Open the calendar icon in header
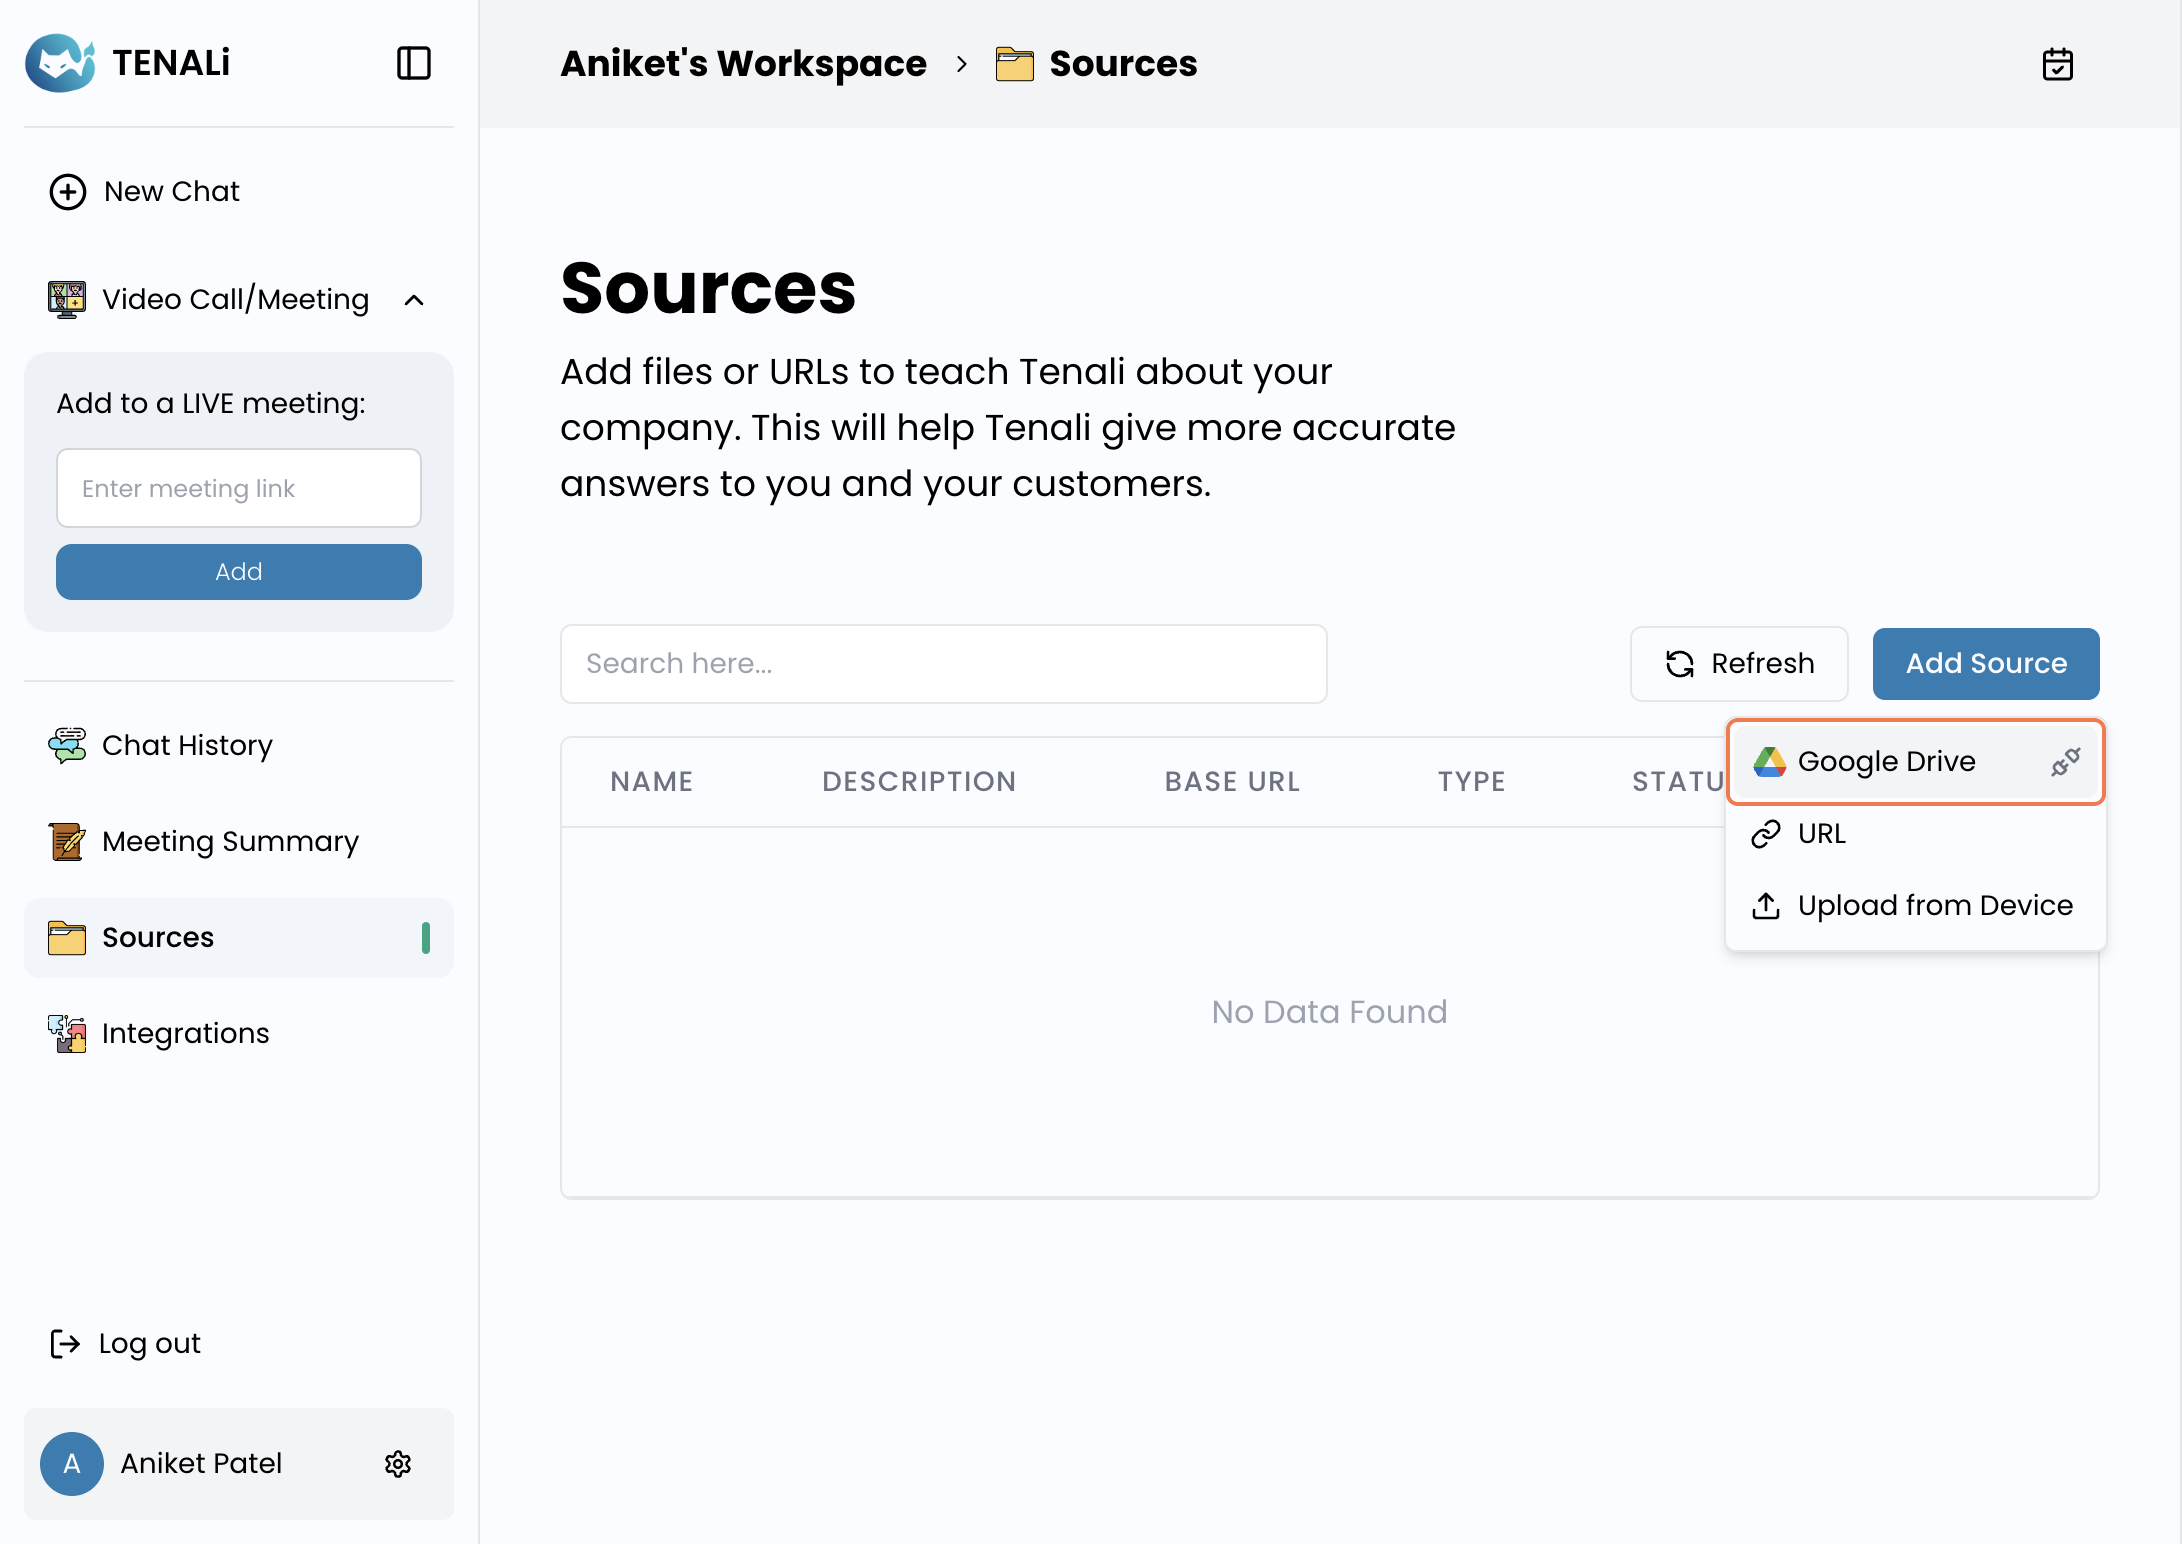 click(x=2057, y=64)
